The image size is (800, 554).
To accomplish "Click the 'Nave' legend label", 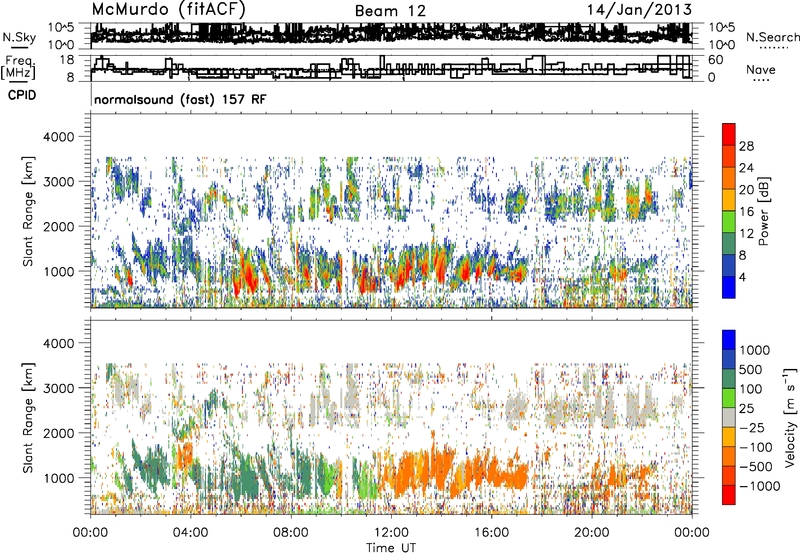I will coord(761,70).
